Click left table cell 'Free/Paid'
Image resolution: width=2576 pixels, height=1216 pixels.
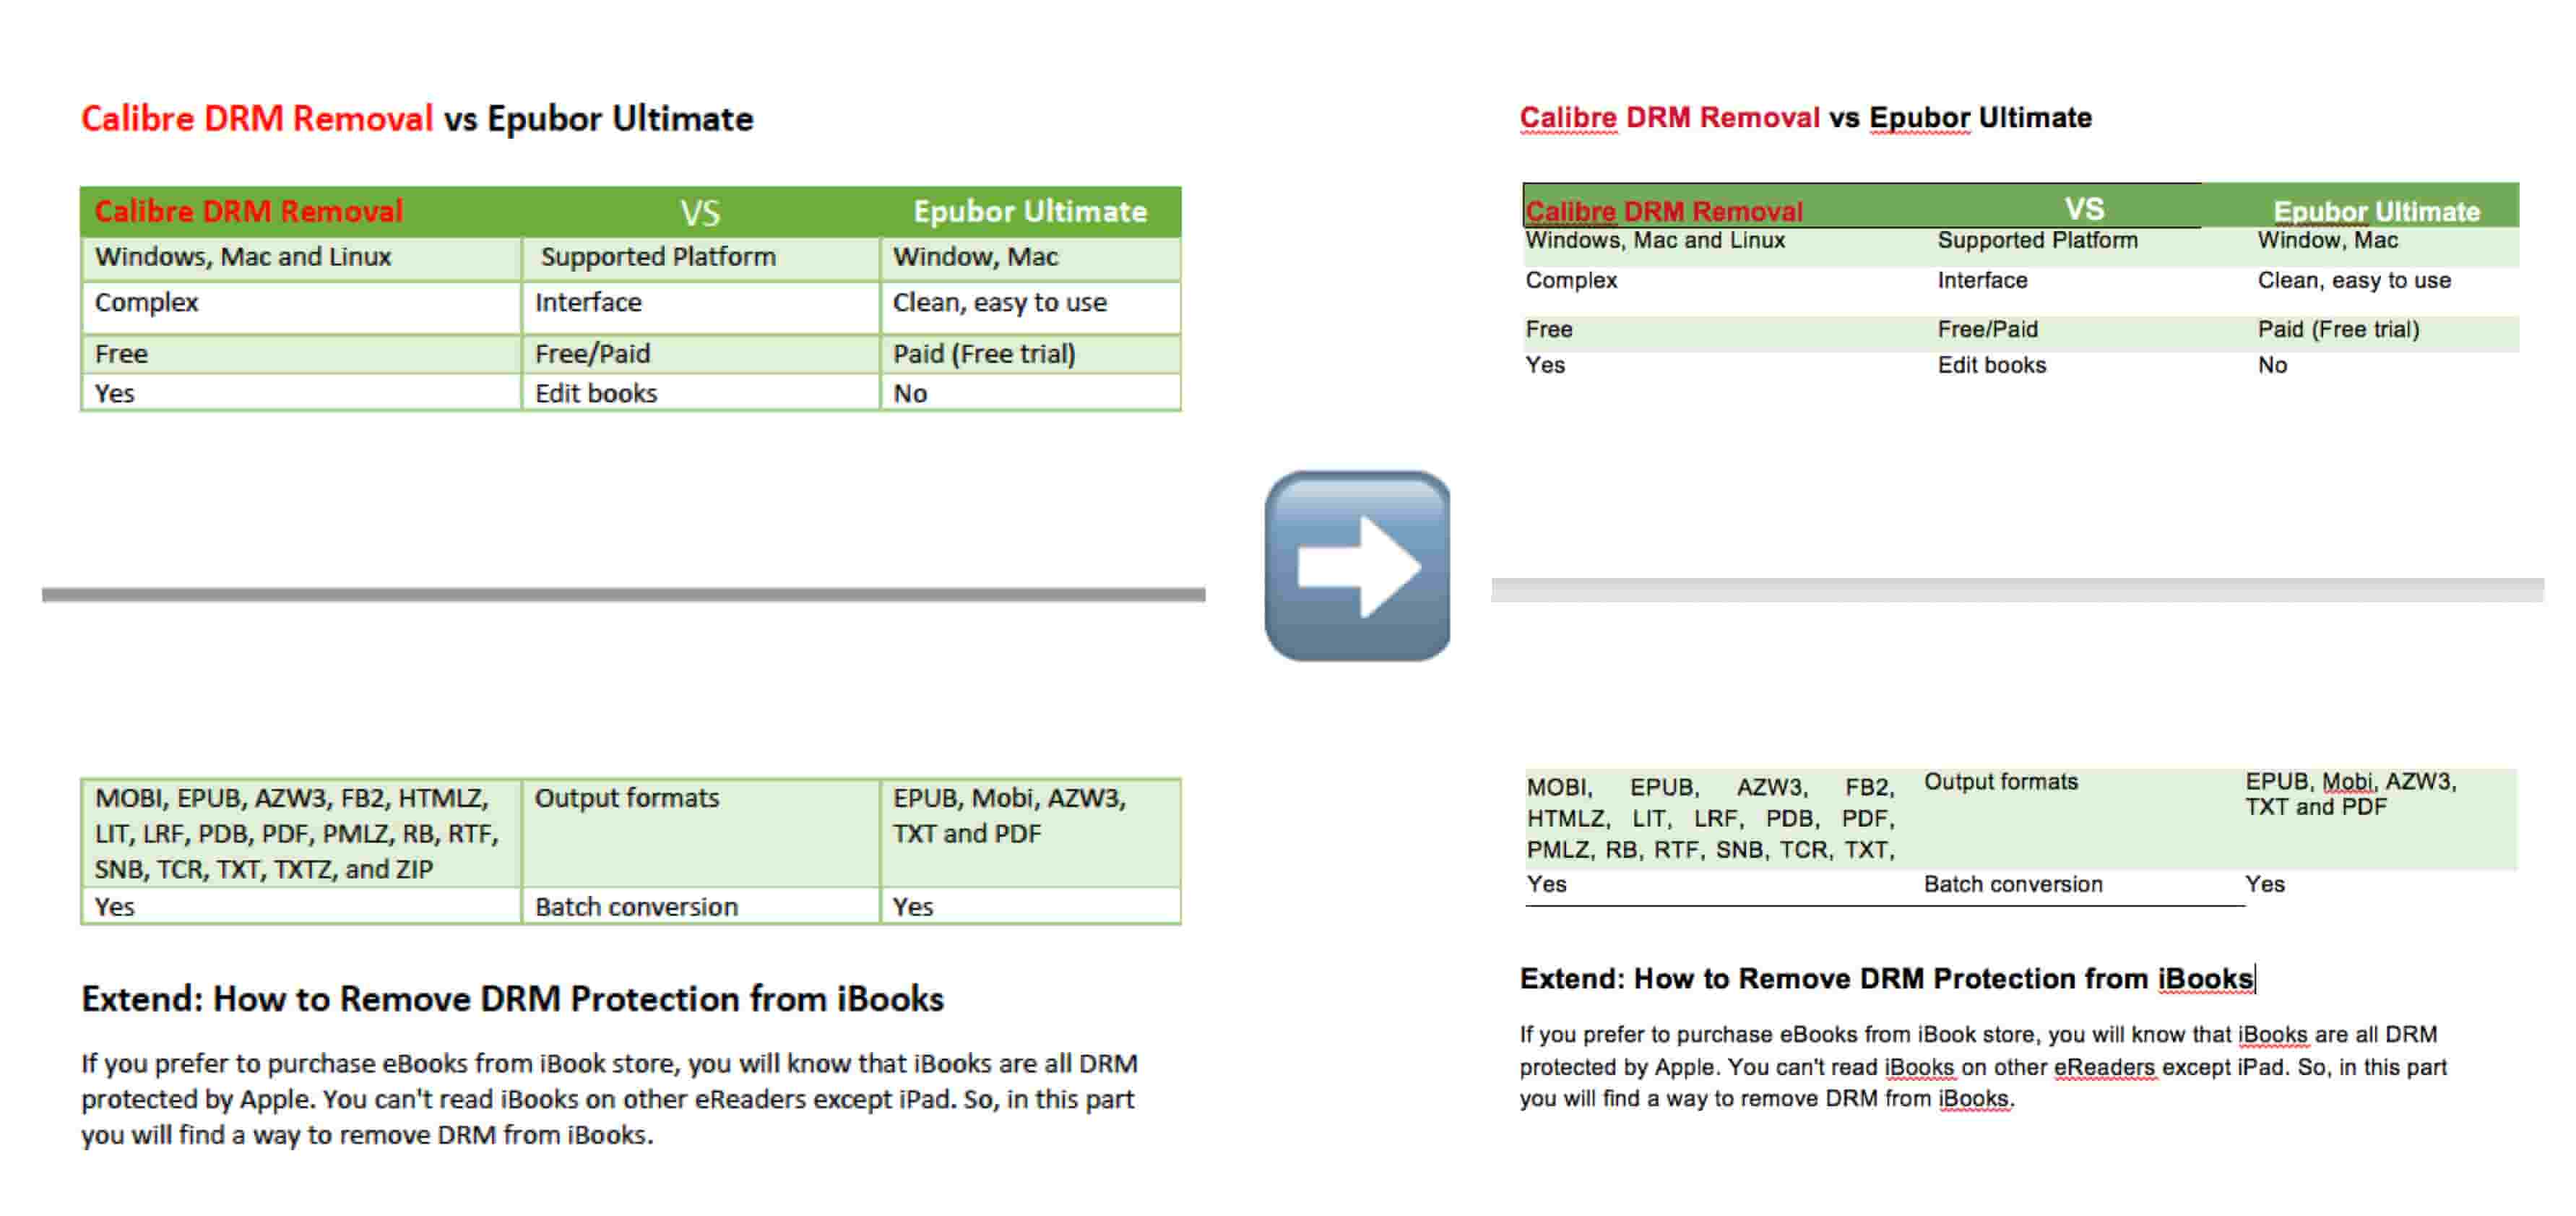click(592, 354)
